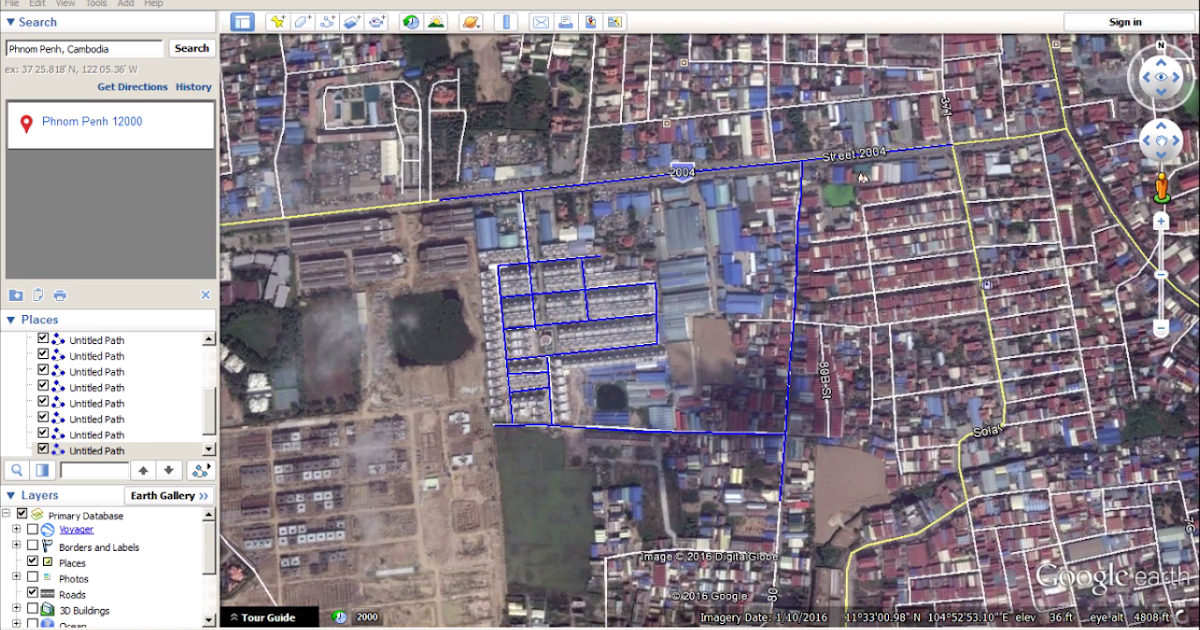Click the Get Directions link
Image resolution: width=1200 pixels, height=630 pixels.
[132, 86]
